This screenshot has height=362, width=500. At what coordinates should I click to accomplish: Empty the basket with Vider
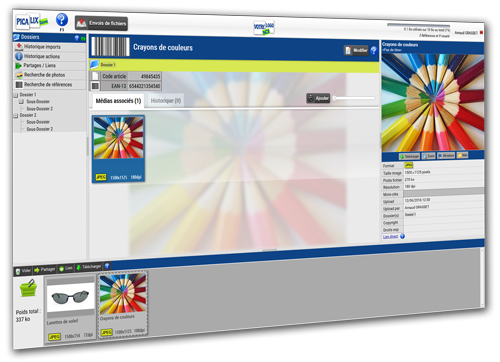click(x=23, y=271)
